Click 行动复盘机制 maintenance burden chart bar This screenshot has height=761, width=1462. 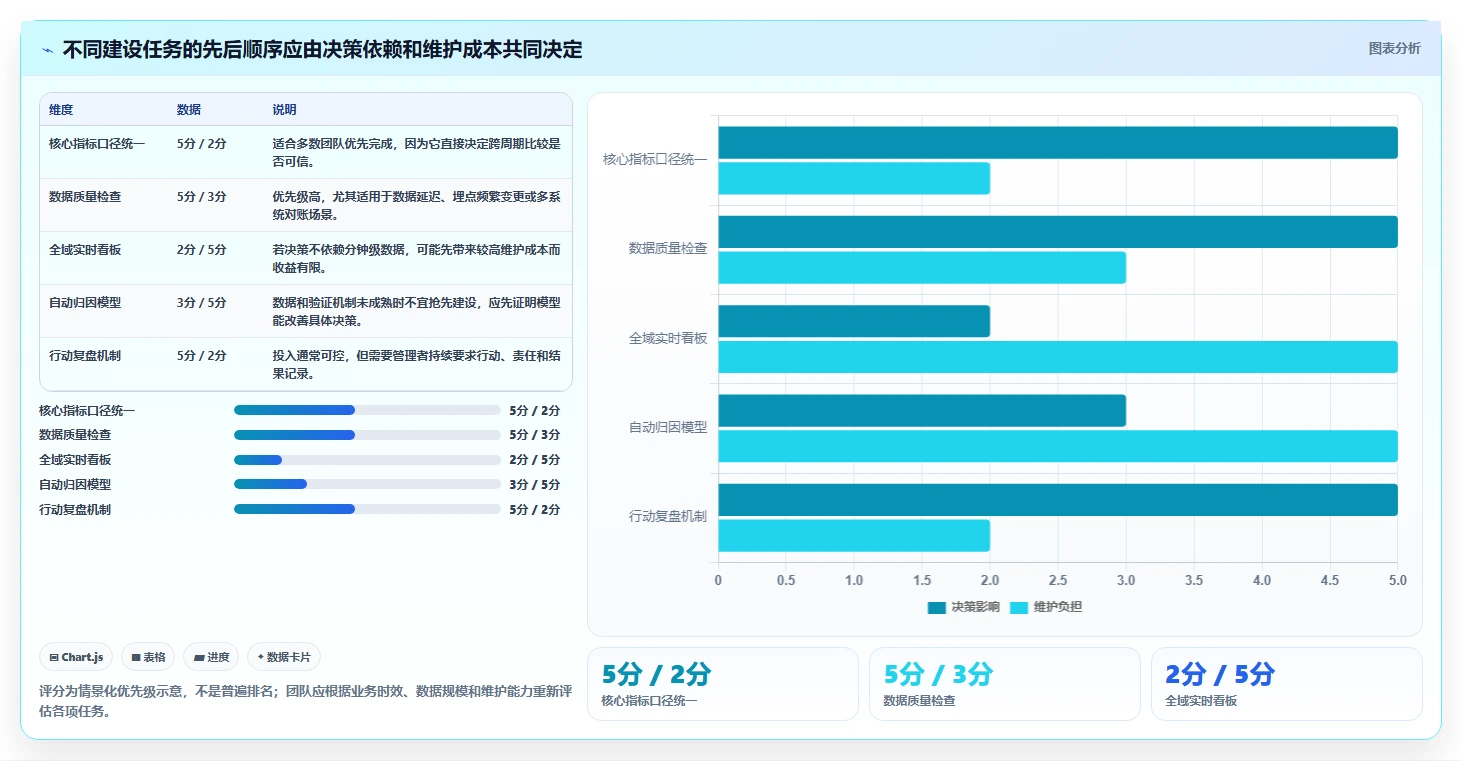854,536
